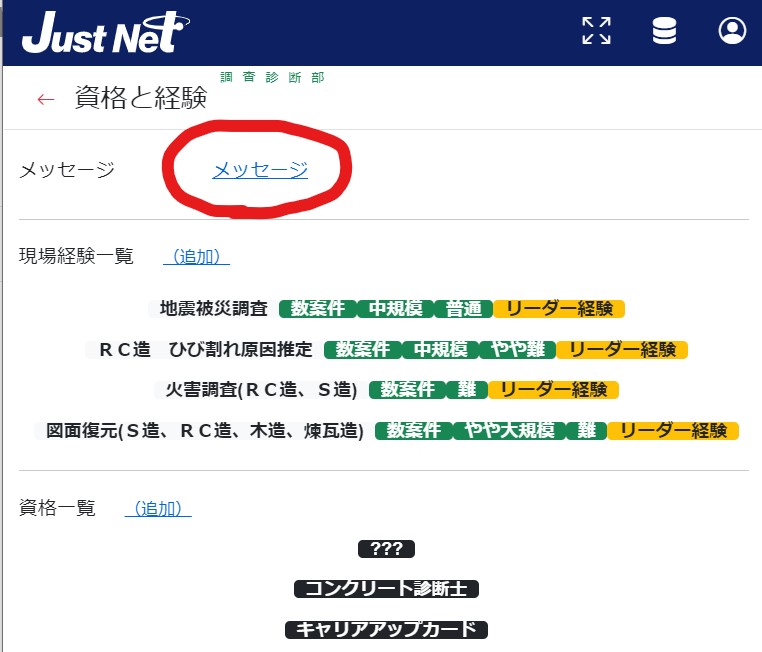Image resolution: width=762 pixels, height=652 pixels.
Task: Select the 図面復元 experience label
Action: (205, 430)
